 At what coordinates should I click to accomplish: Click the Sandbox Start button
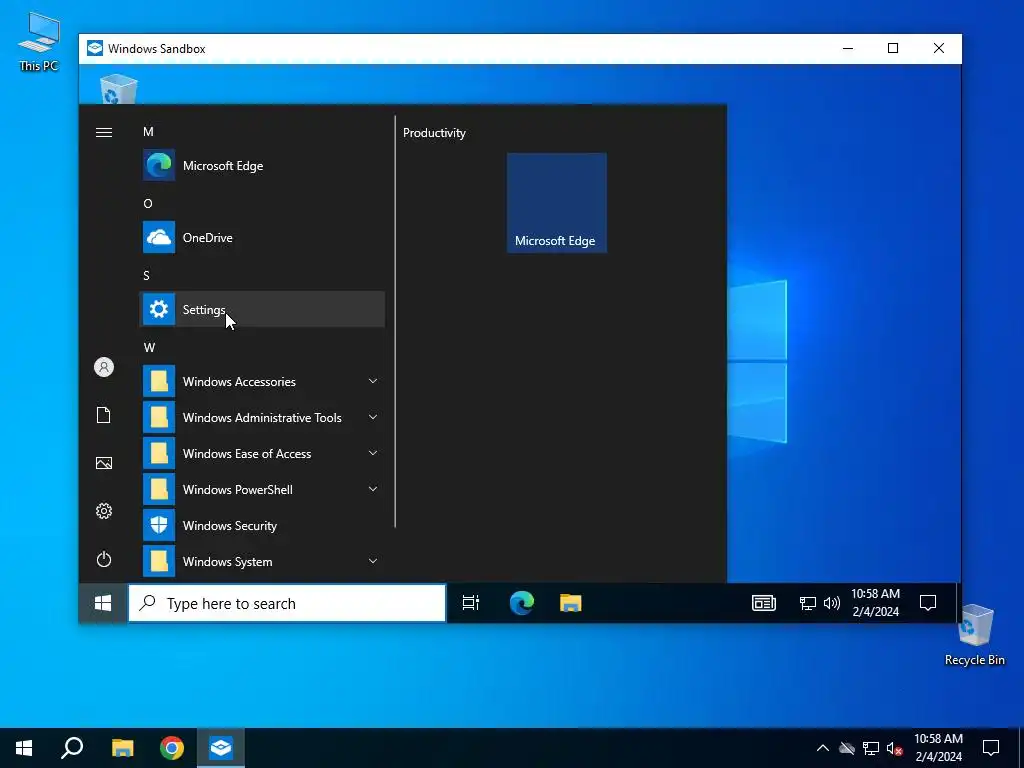point(103,603)
